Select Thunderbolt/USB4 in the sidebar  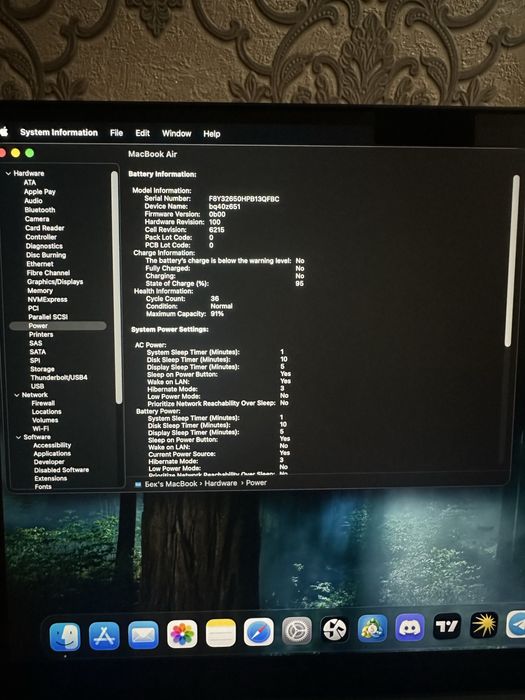(59, 378)
